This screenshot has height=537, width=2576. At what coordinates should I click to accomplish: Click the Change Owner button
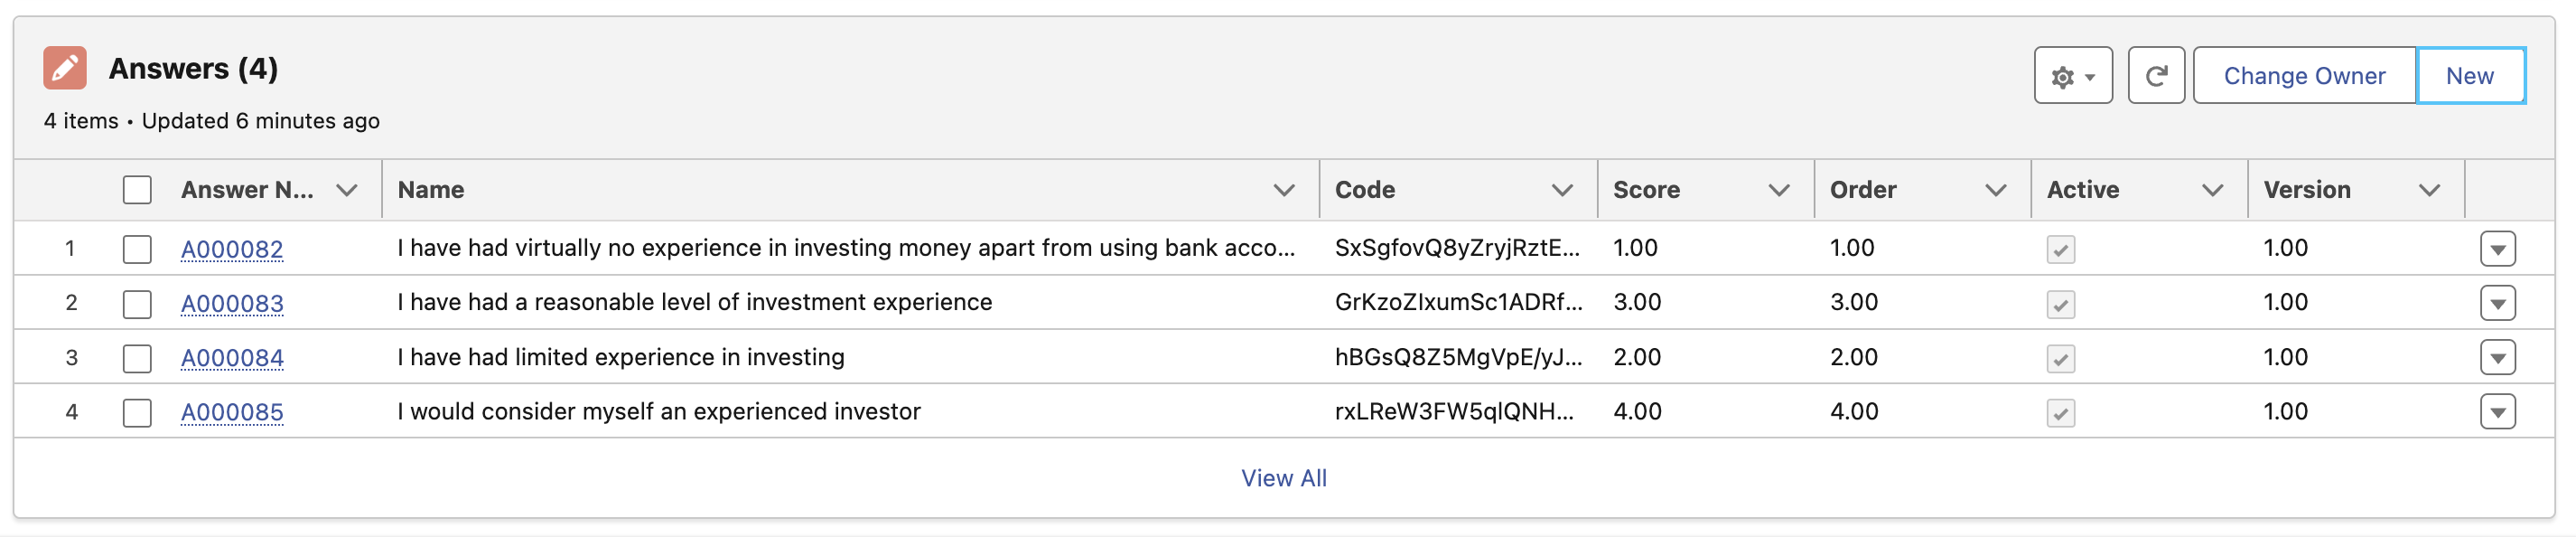(2304, 76)
